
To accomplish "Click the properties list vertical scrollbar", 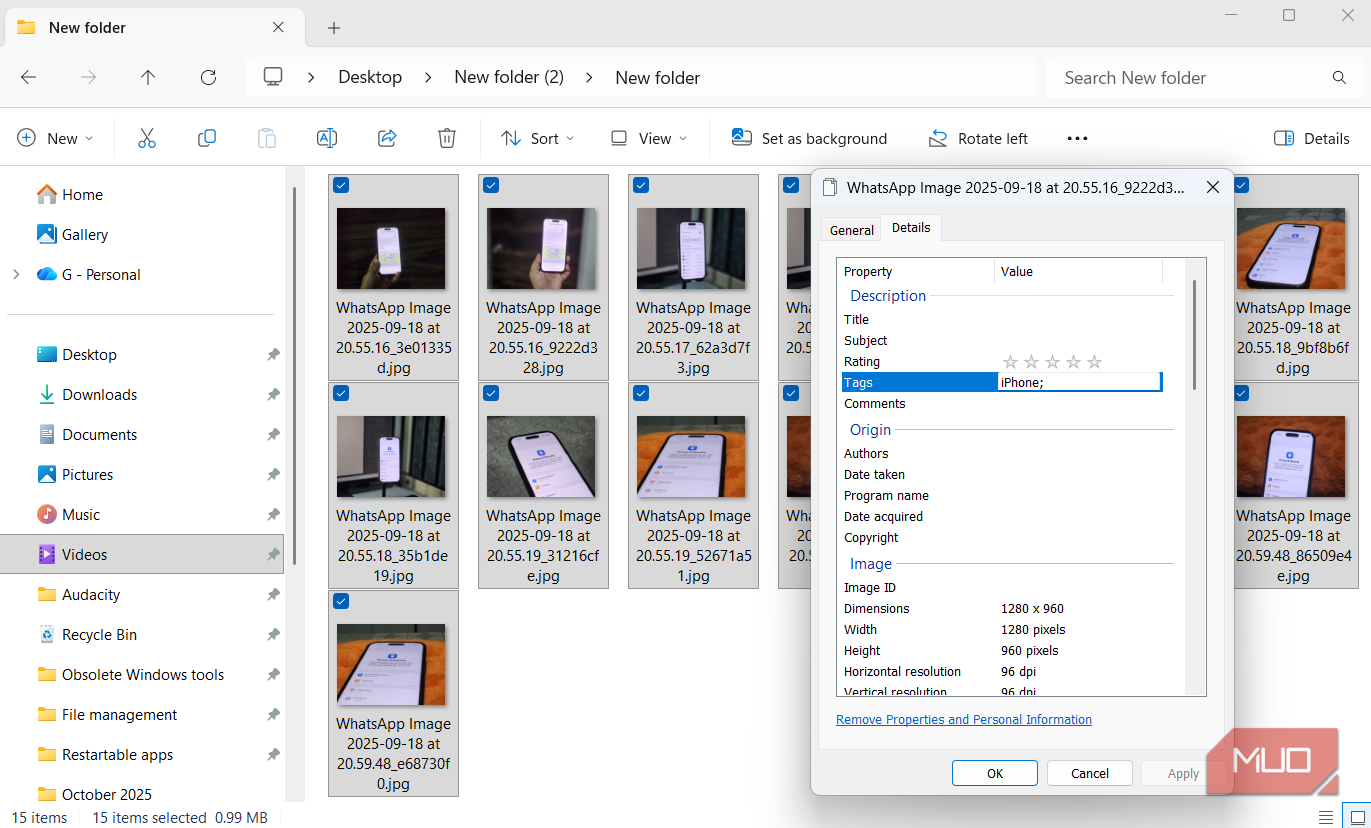I will 1194,335.
